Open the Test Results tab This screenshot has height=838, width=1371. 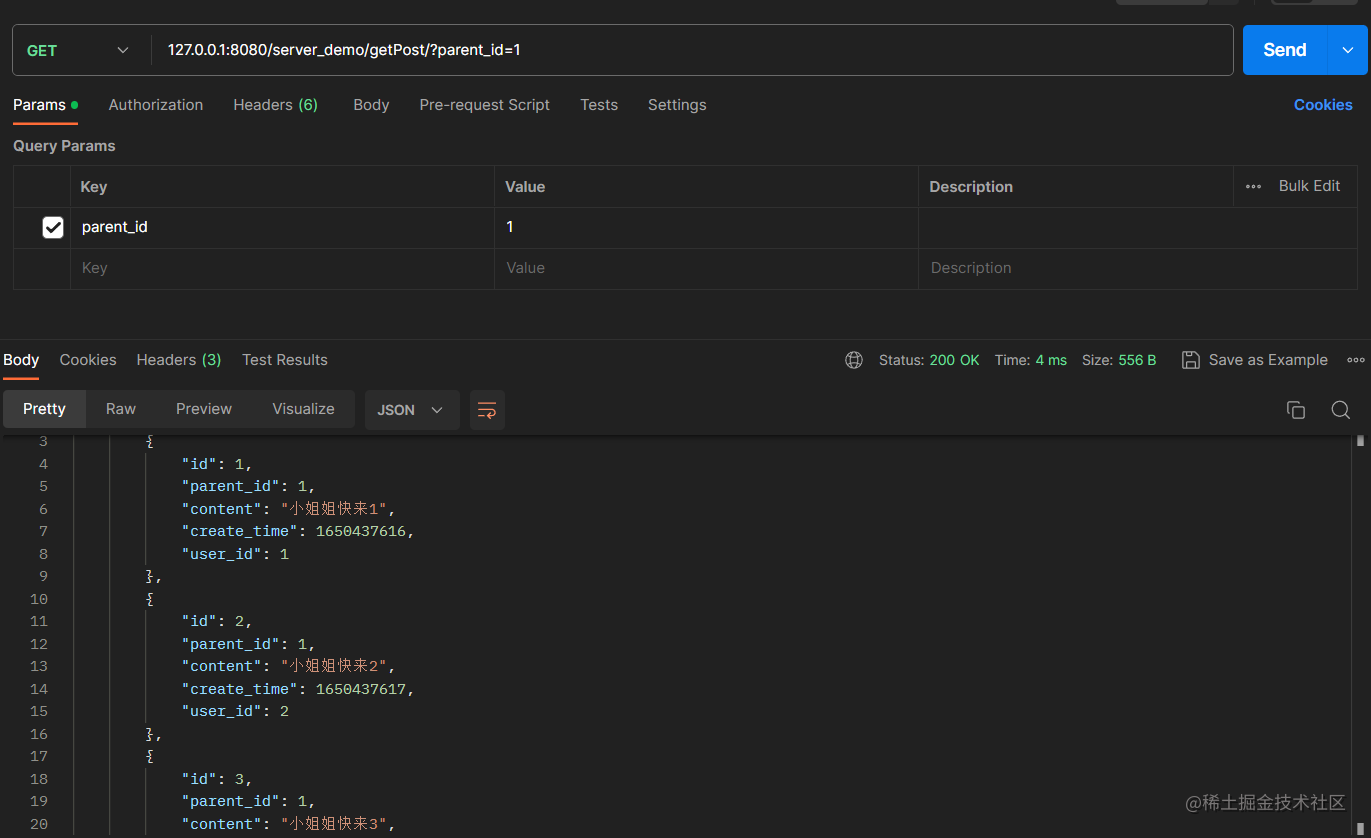pyautogui.click(x=285, y=360)
